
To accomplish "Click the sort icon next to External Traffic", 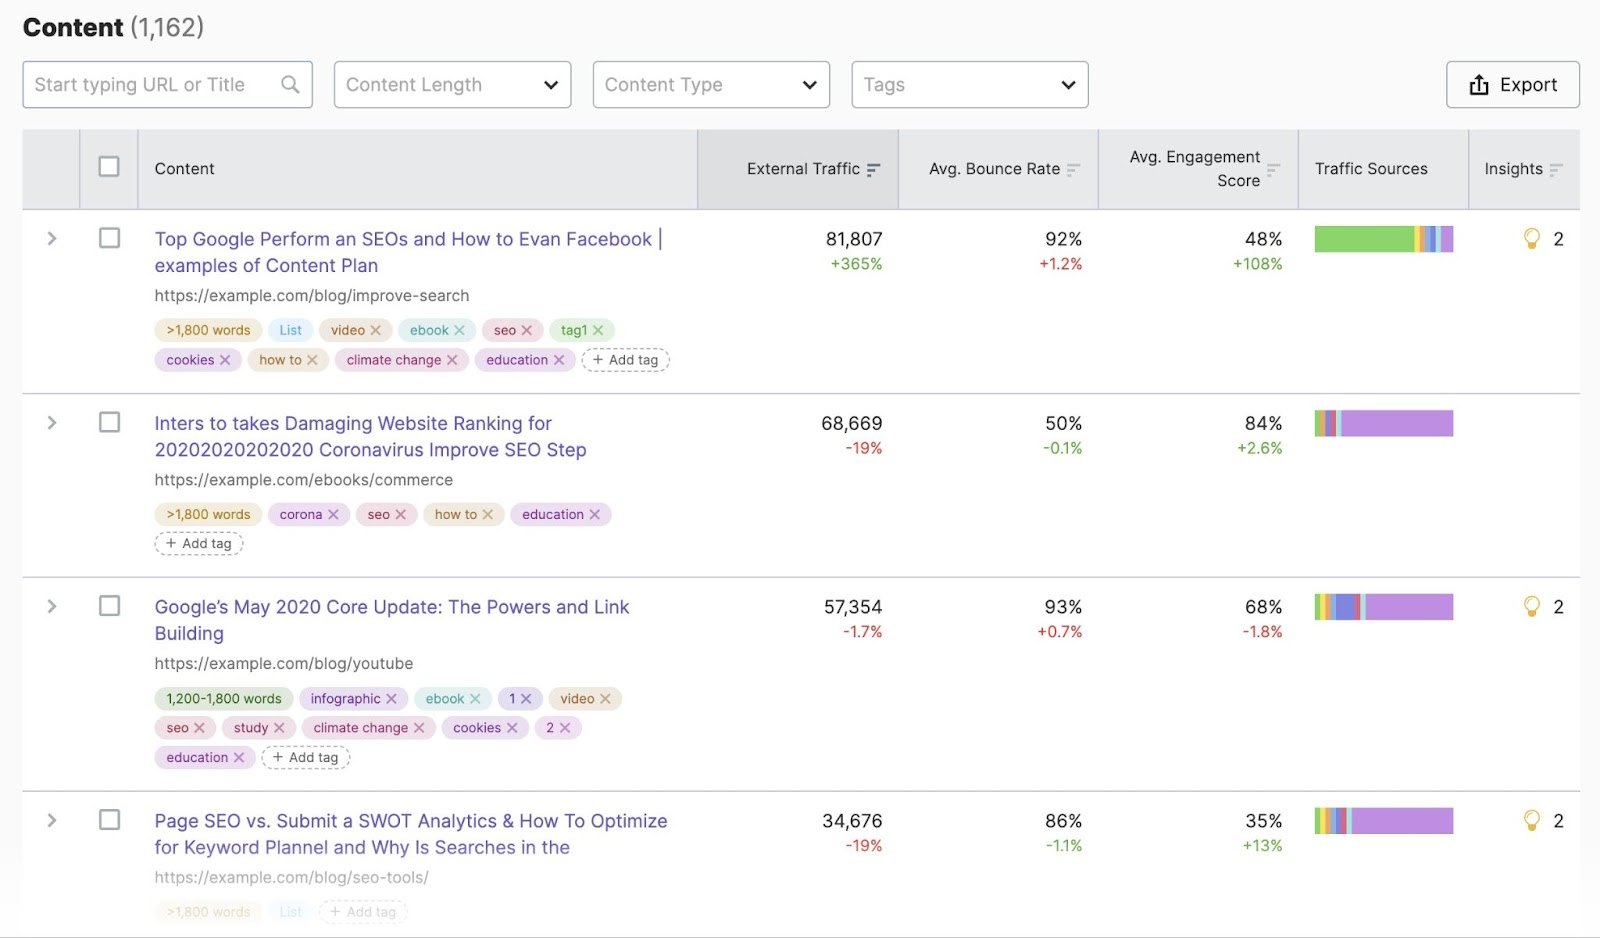I will pos(873,170).
